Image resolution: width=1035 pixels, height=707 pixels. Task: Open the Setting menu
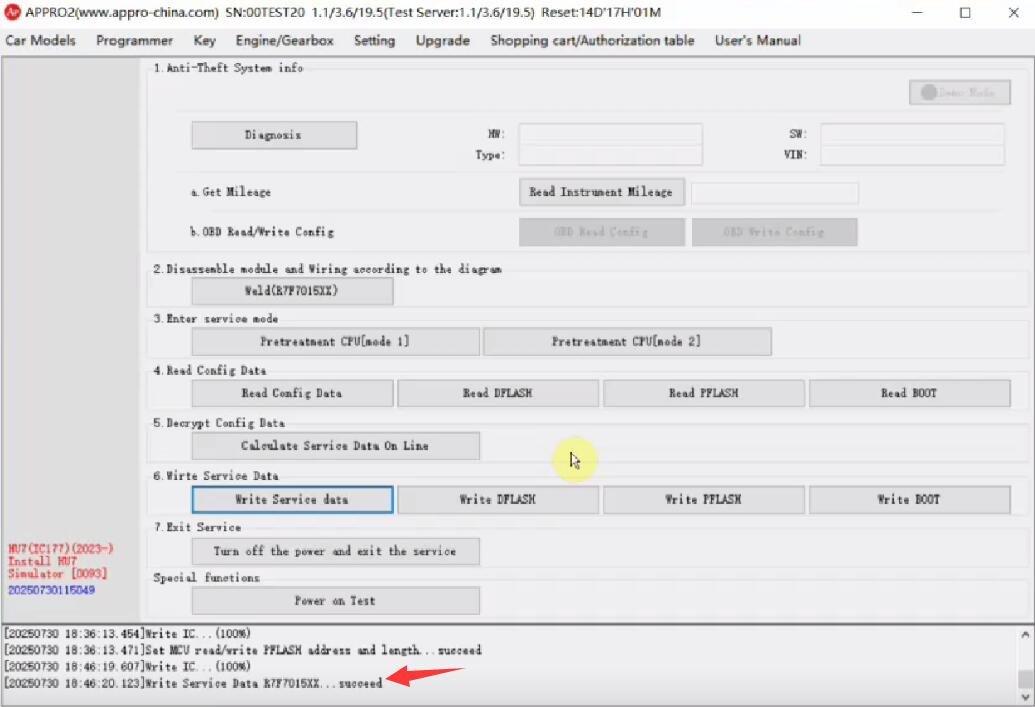pos(374,40)
